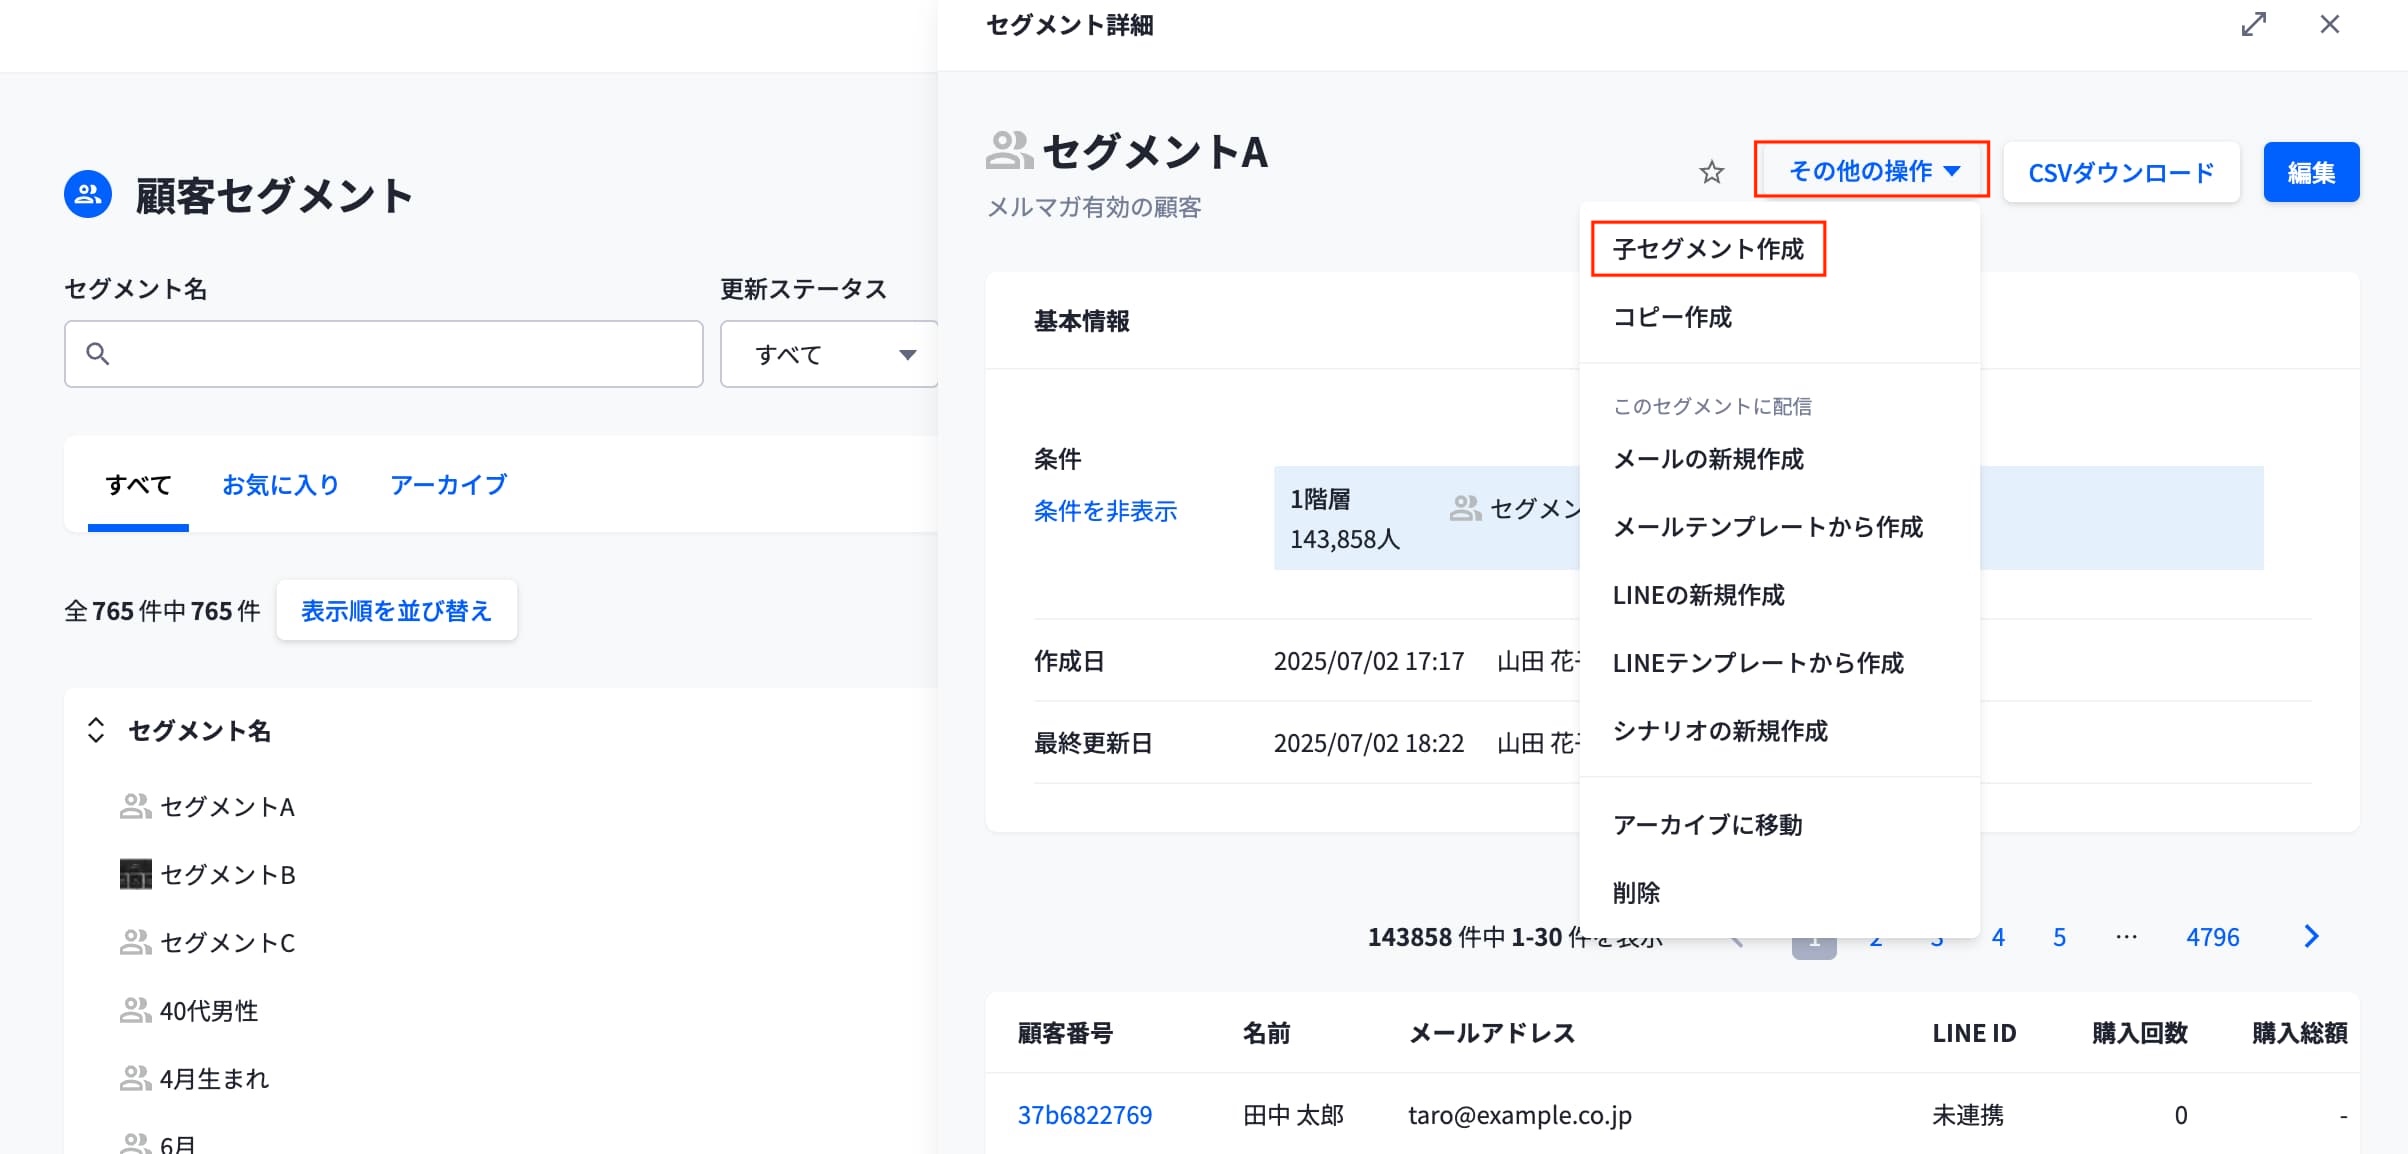Viewport: 2408px width, 1154px height.
Task: Click the favorite star icon for セグメントA
Action: coord(1711,173)
